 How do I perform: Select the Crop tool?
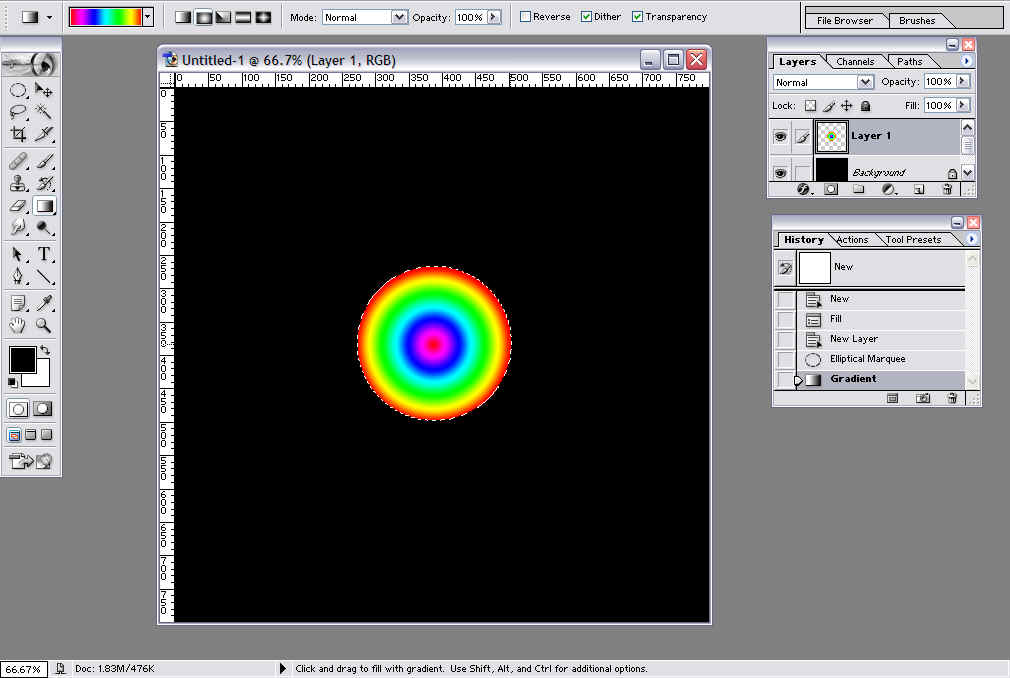tap(18, 134)
